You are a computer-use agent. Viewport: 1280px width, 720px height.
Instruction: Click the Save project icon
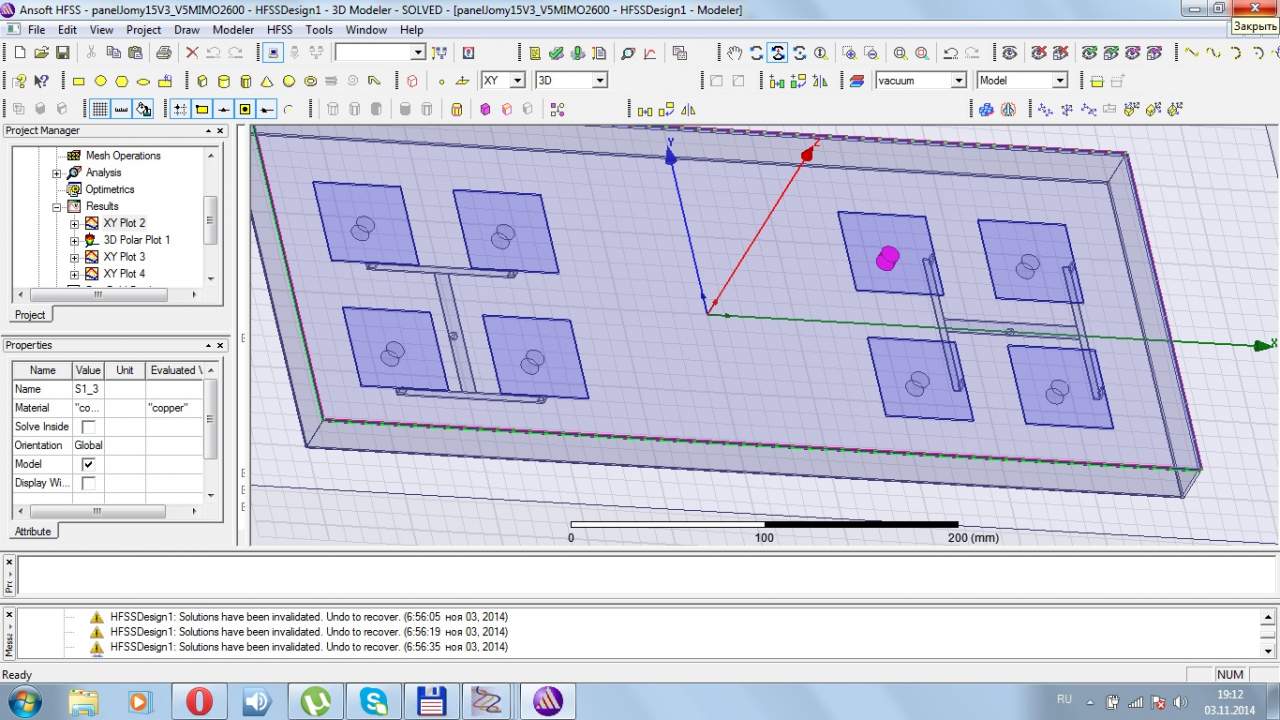[x=62, y=53]
